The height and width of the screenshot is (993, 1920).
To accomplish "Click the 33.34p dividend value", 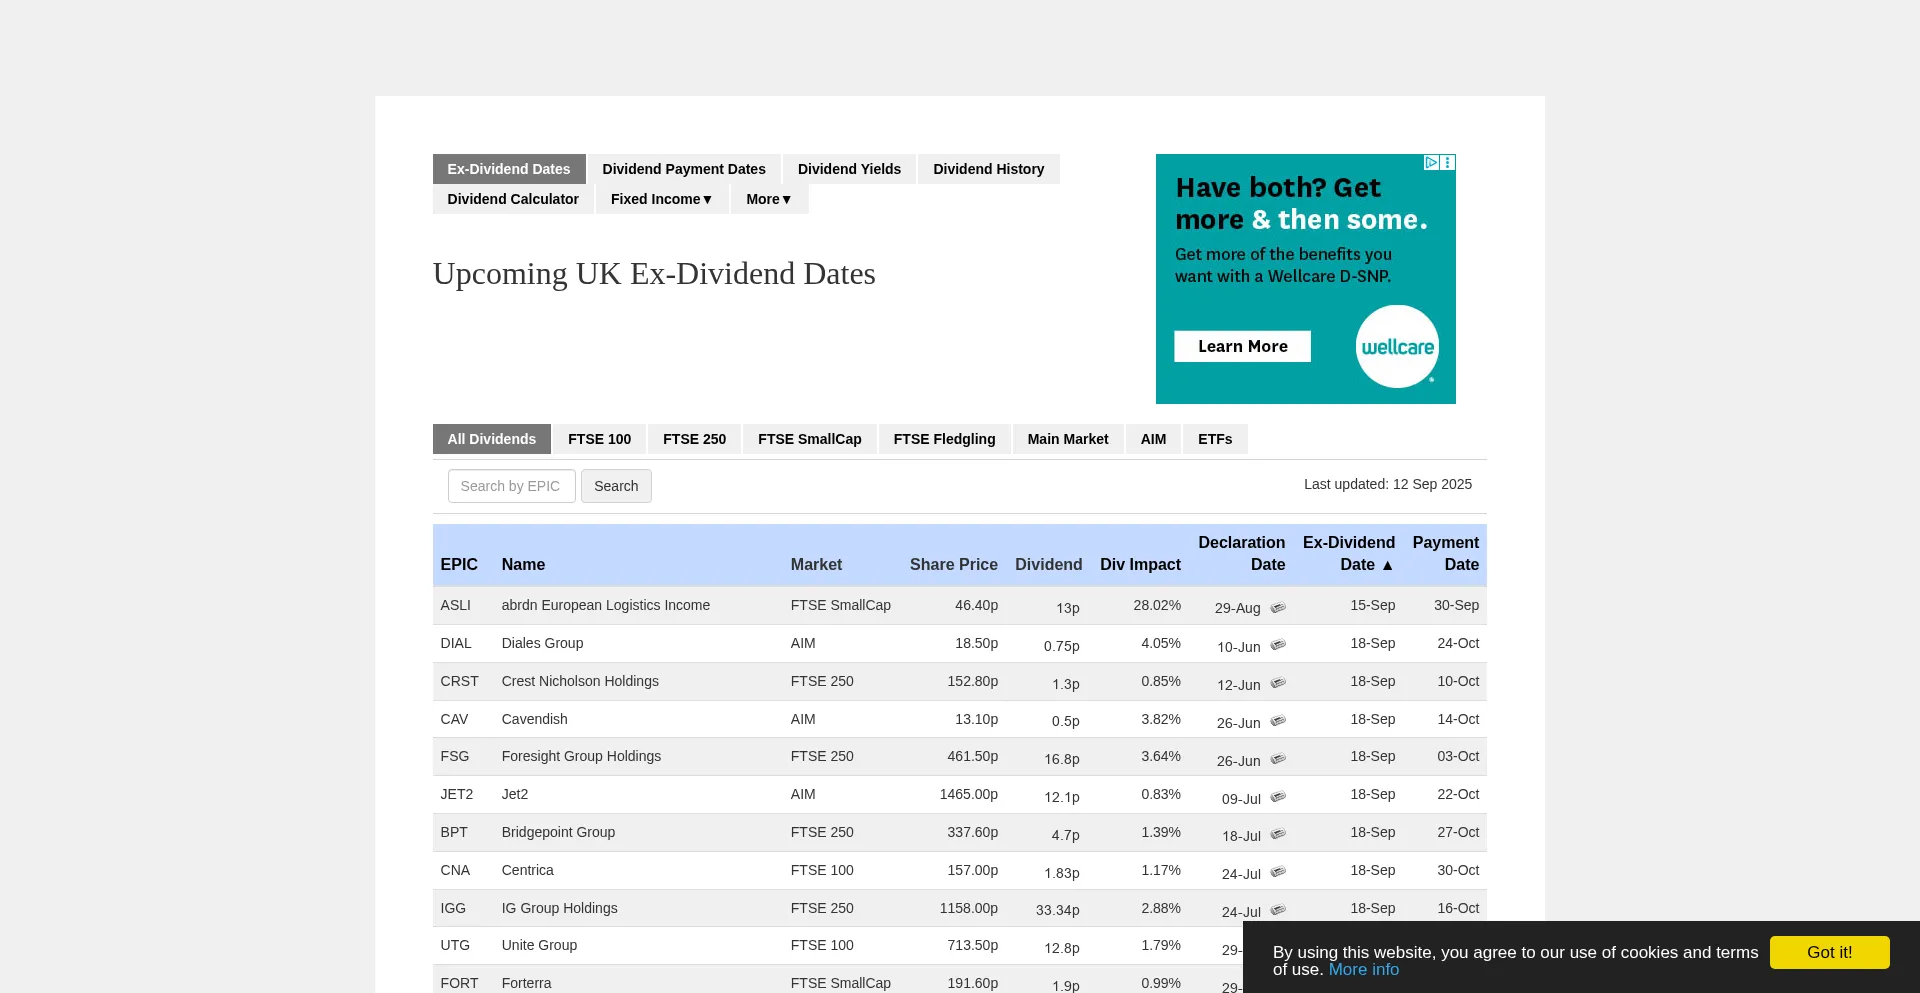I will point(1058,910).
